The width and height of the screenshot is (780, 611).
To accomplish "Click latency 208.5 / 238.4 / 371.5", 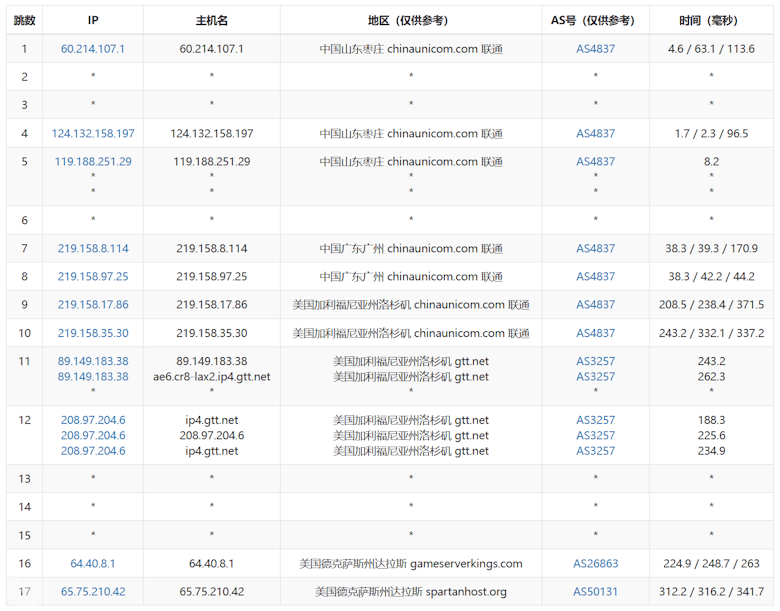I will point(711,305).
